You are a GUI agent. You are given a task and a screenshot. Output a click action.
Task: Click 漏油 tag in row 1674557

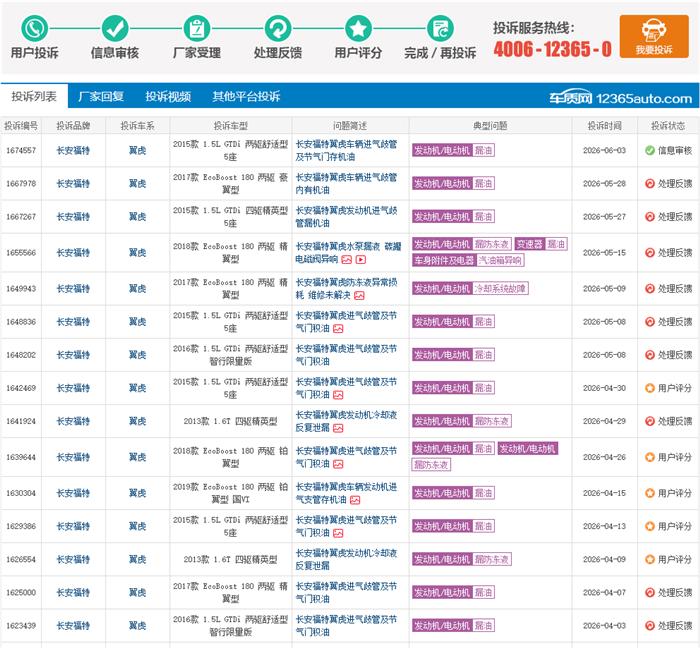pos(483,150)
